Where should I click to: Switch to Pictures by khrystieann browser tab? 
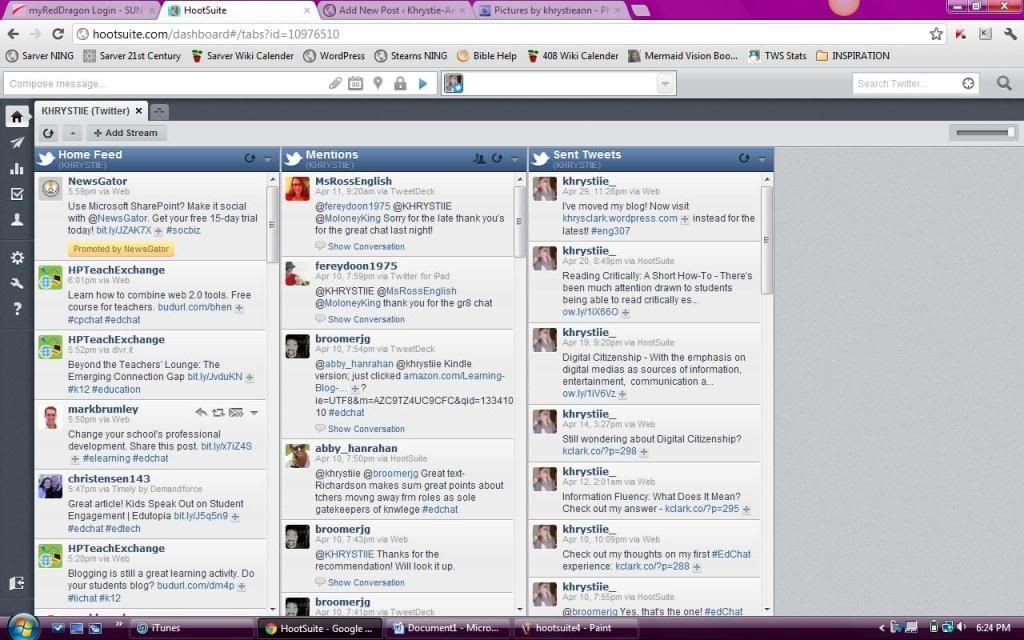point(551,10)
